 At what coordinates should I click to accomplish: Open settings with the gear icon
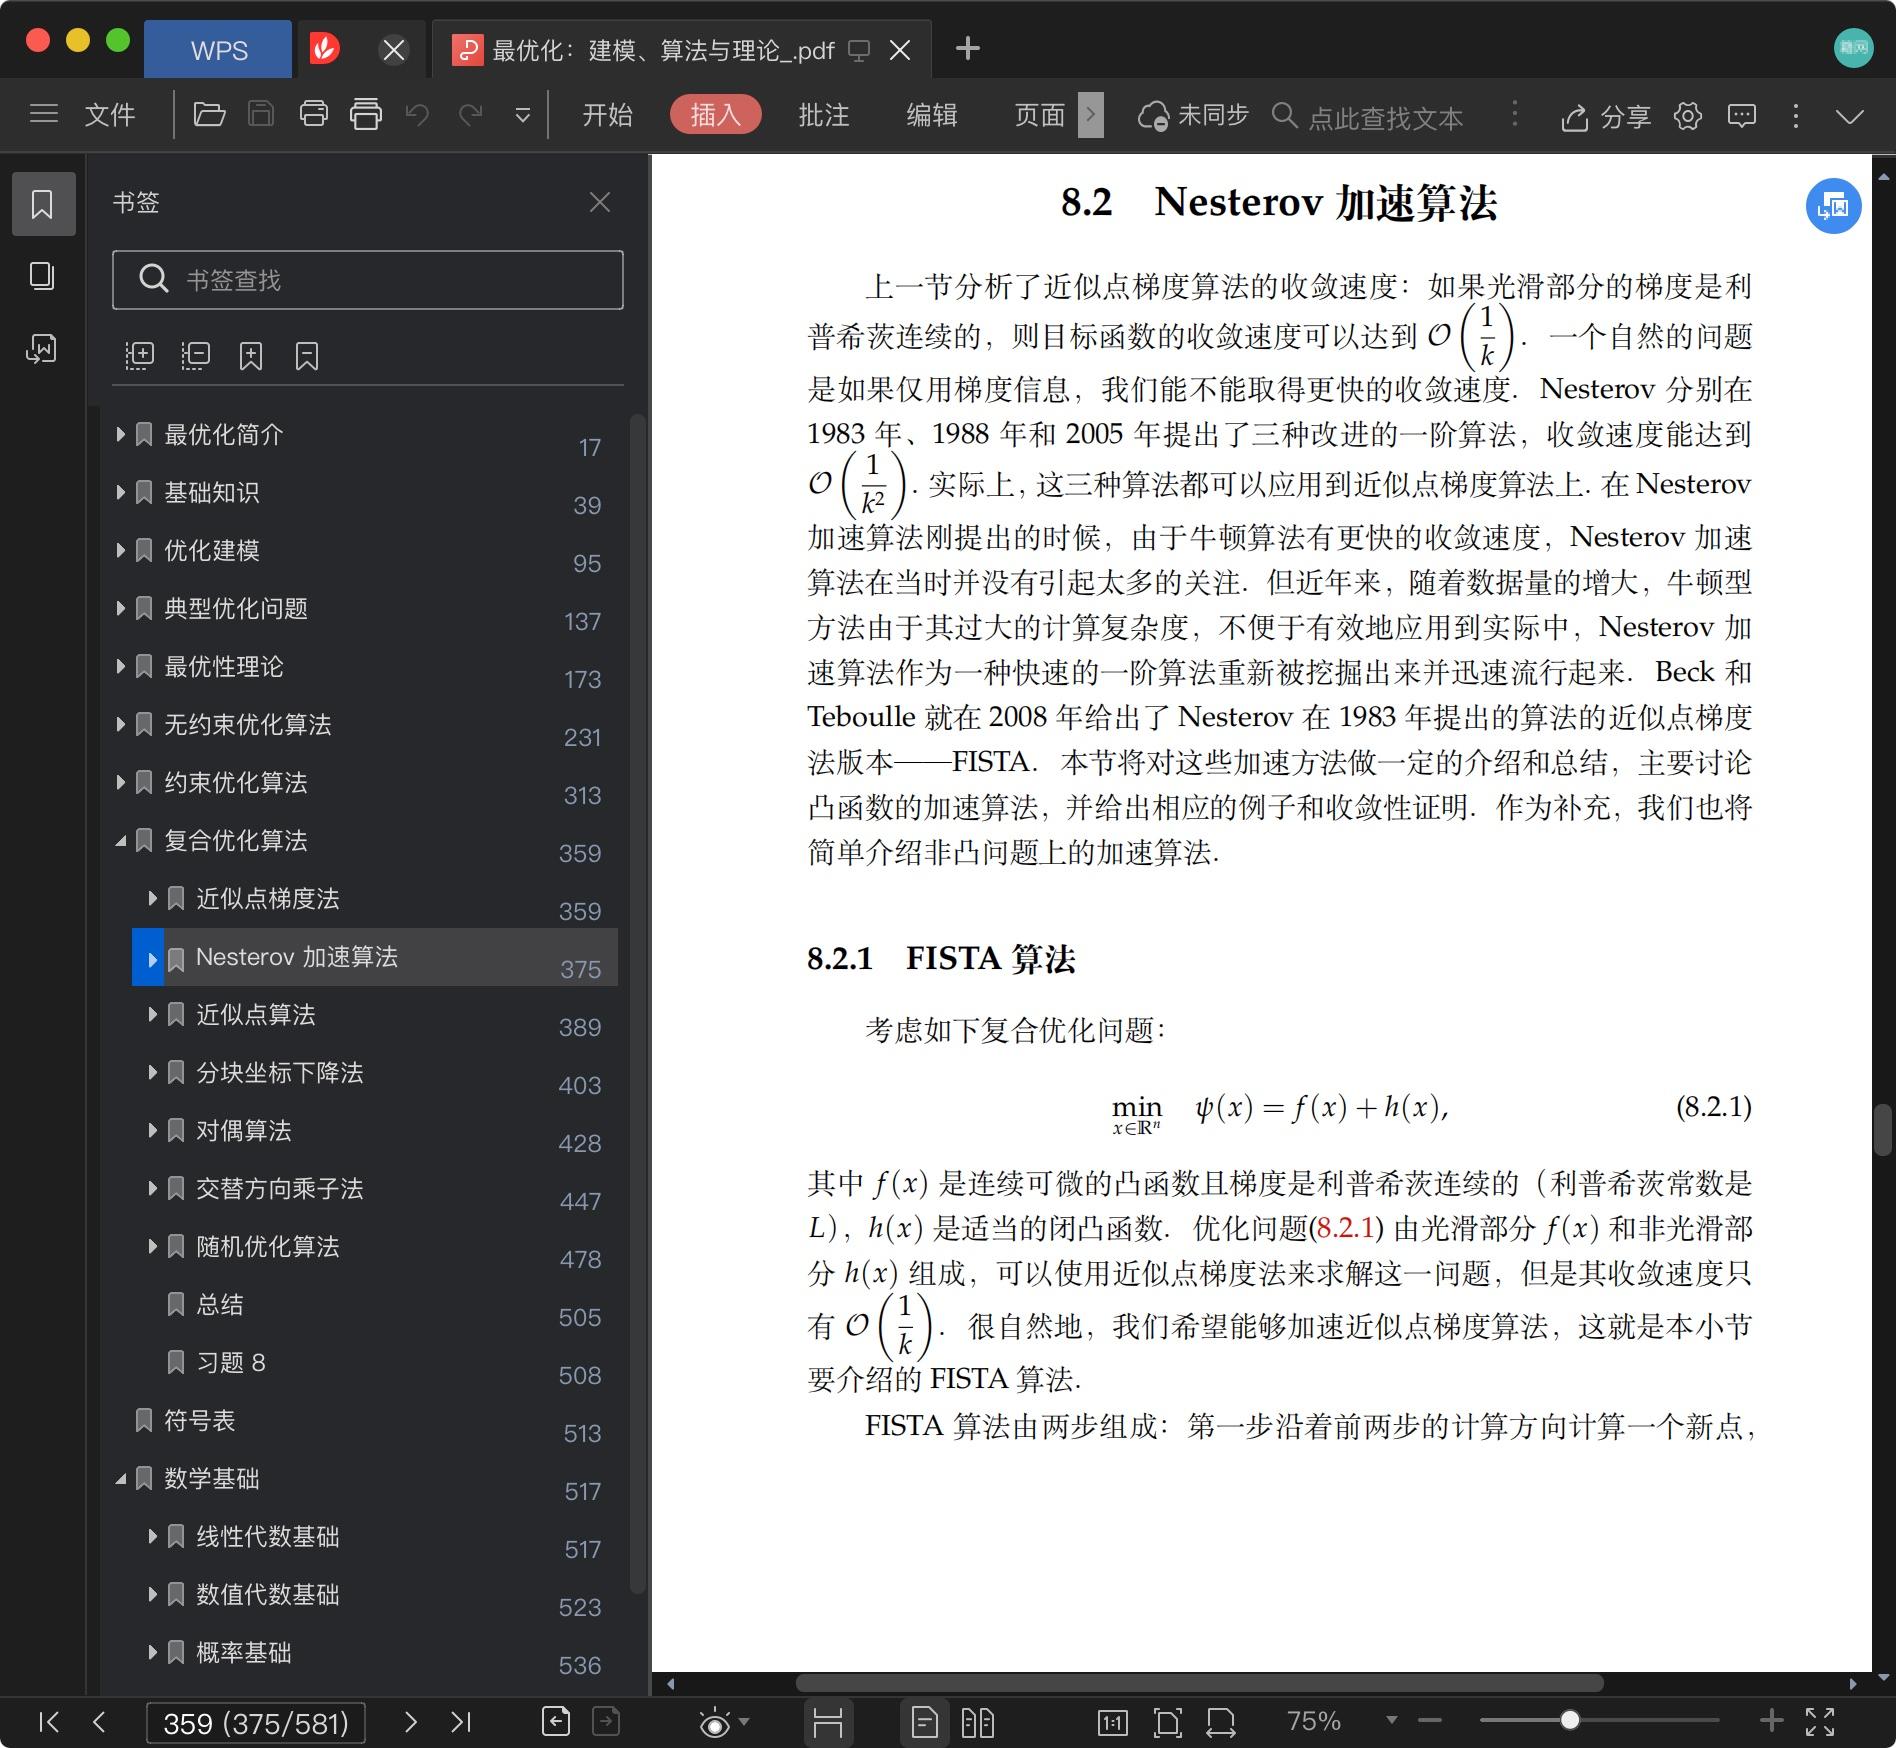click(x=1688, y=116)
